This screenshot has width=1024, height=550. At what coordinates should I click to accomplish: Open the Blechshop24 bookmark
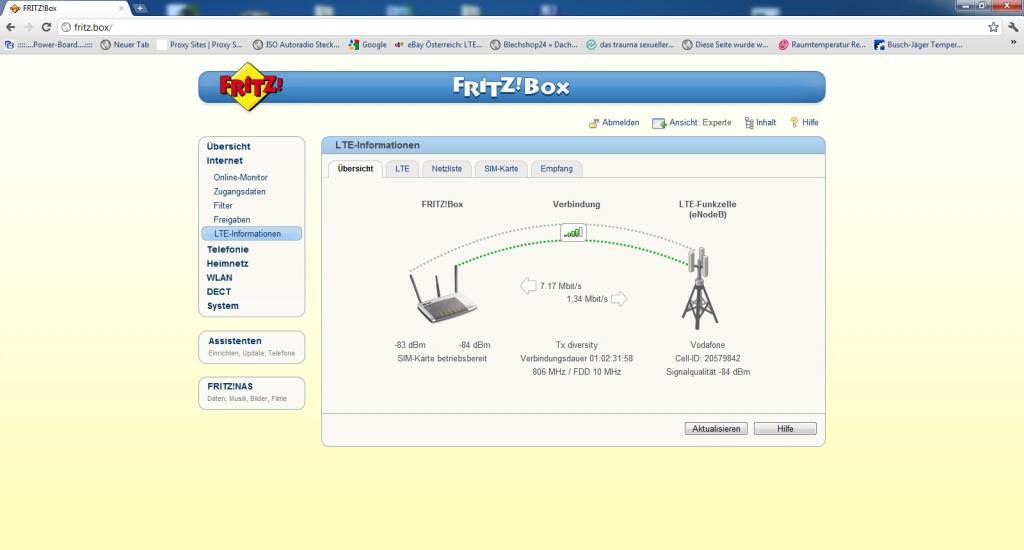[534, 45]
